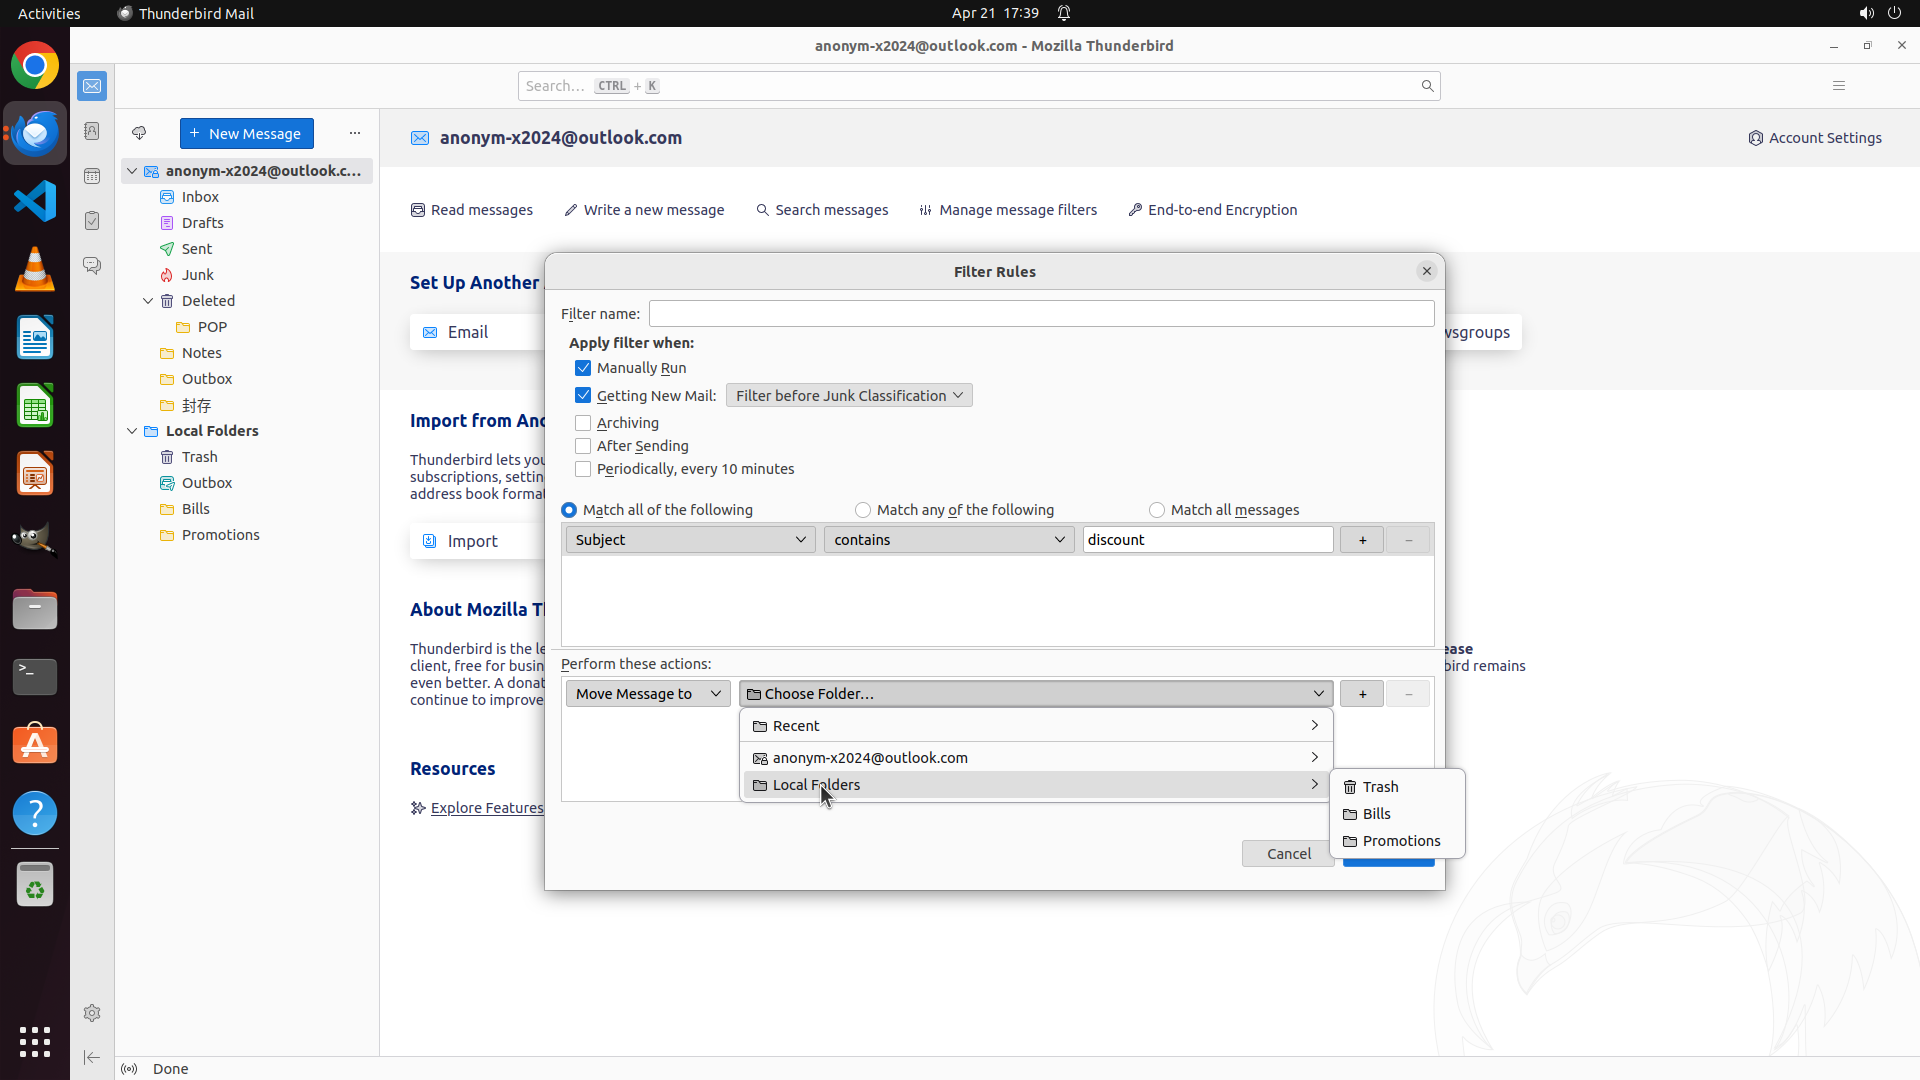This screenshot has height=1080, width=1920.
Task: Open the application hamburger menu
Action: click(1838, 86)
